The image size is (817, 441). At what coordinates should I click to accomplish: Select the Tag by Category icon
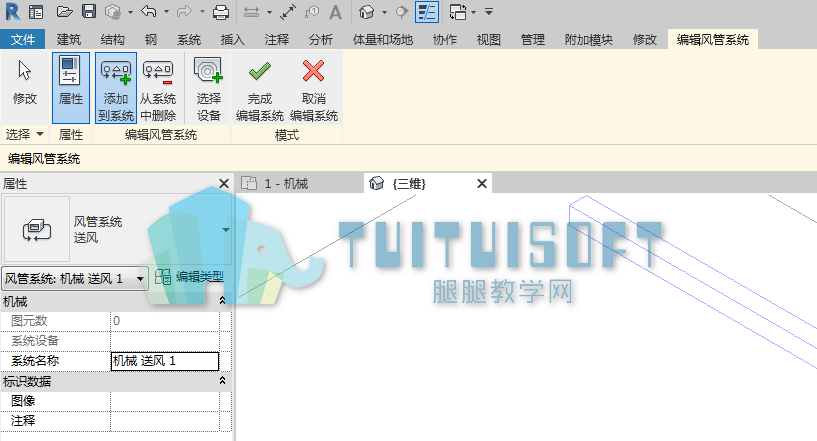[312, 11]
